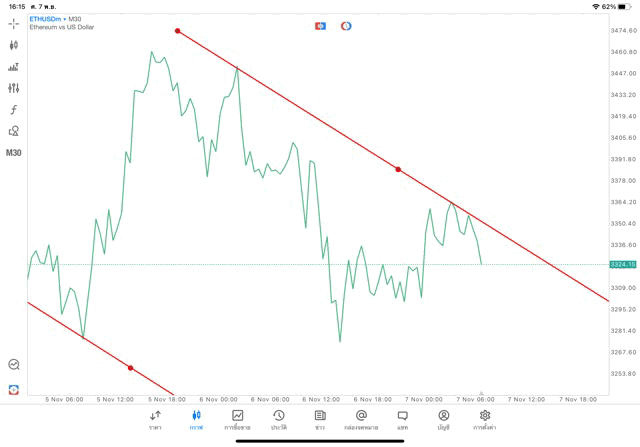640x447 pixels.
Task: Open the การตั้งค่า (Settings) tab
Action: (485, 419)
